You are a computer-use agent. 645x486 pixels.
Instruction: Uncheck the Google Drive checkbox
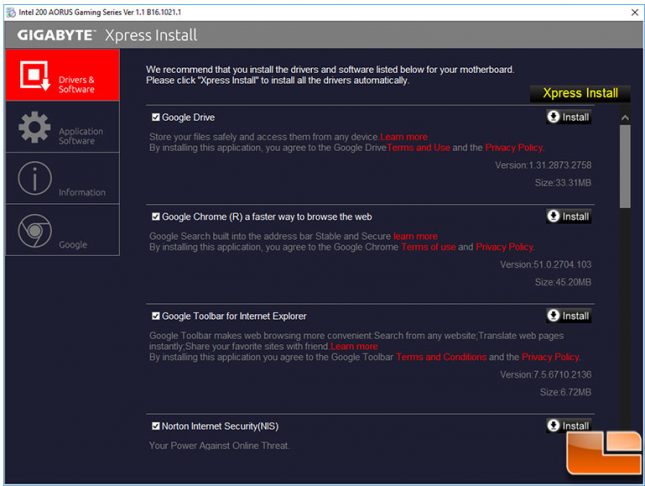coord(155,117)
